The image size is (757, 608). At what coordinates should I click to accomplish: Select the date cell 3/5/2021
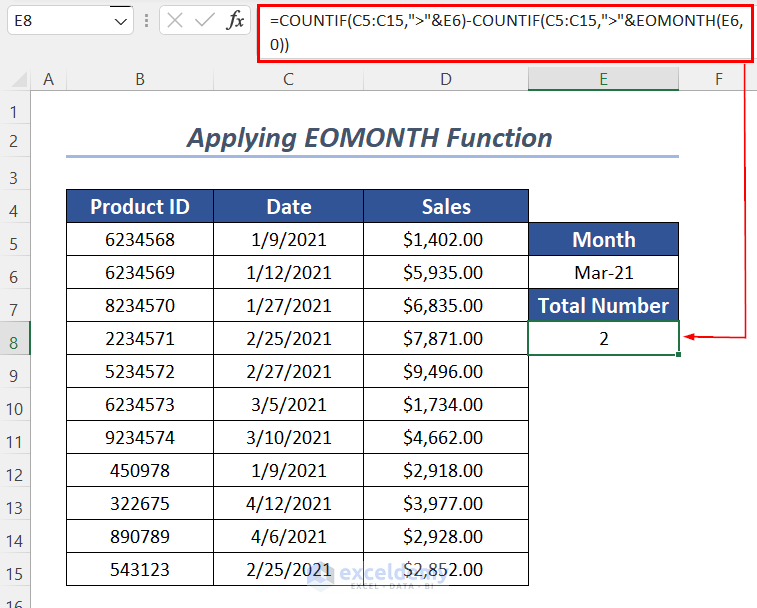click(288, 405)
